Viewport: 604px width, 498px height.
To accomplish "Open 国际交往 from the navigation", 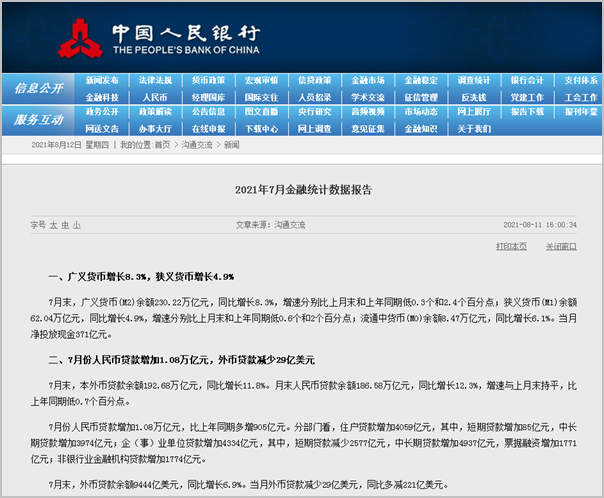I will tap(261, 97).
